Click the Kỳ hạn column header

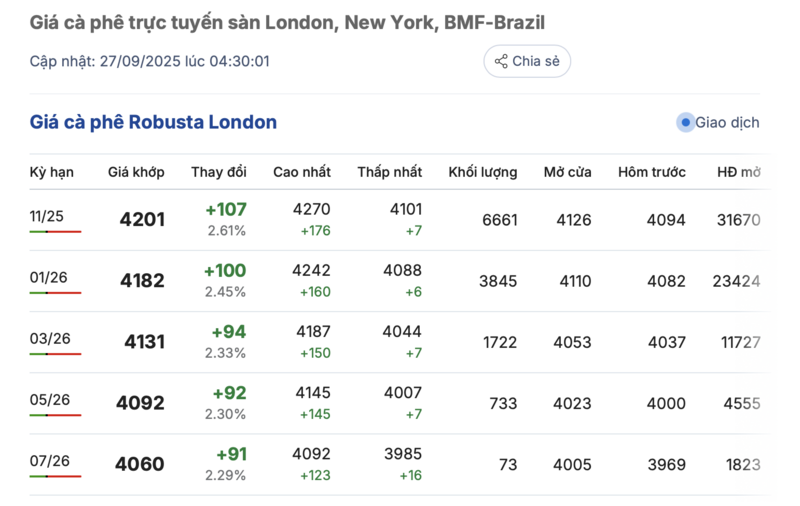point(51,172)
